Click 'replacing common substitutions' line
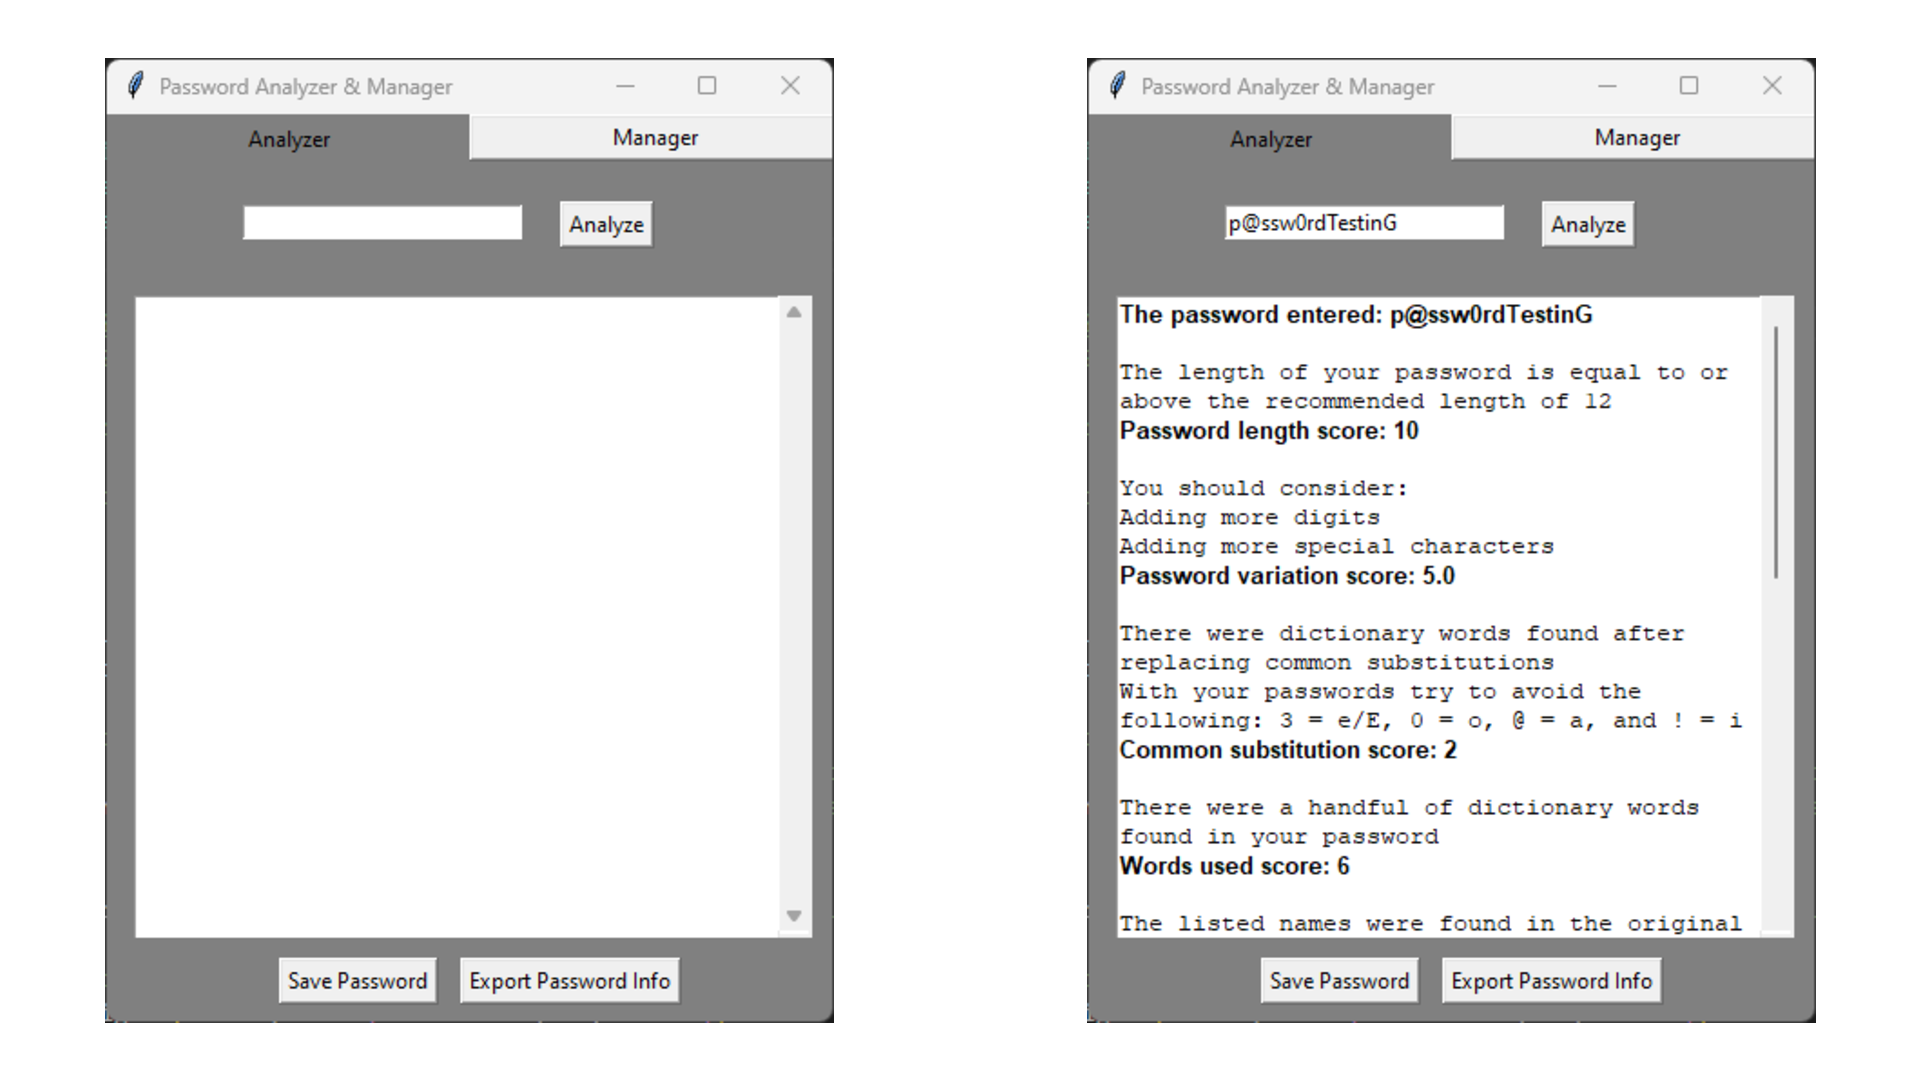 [1336, 663]
